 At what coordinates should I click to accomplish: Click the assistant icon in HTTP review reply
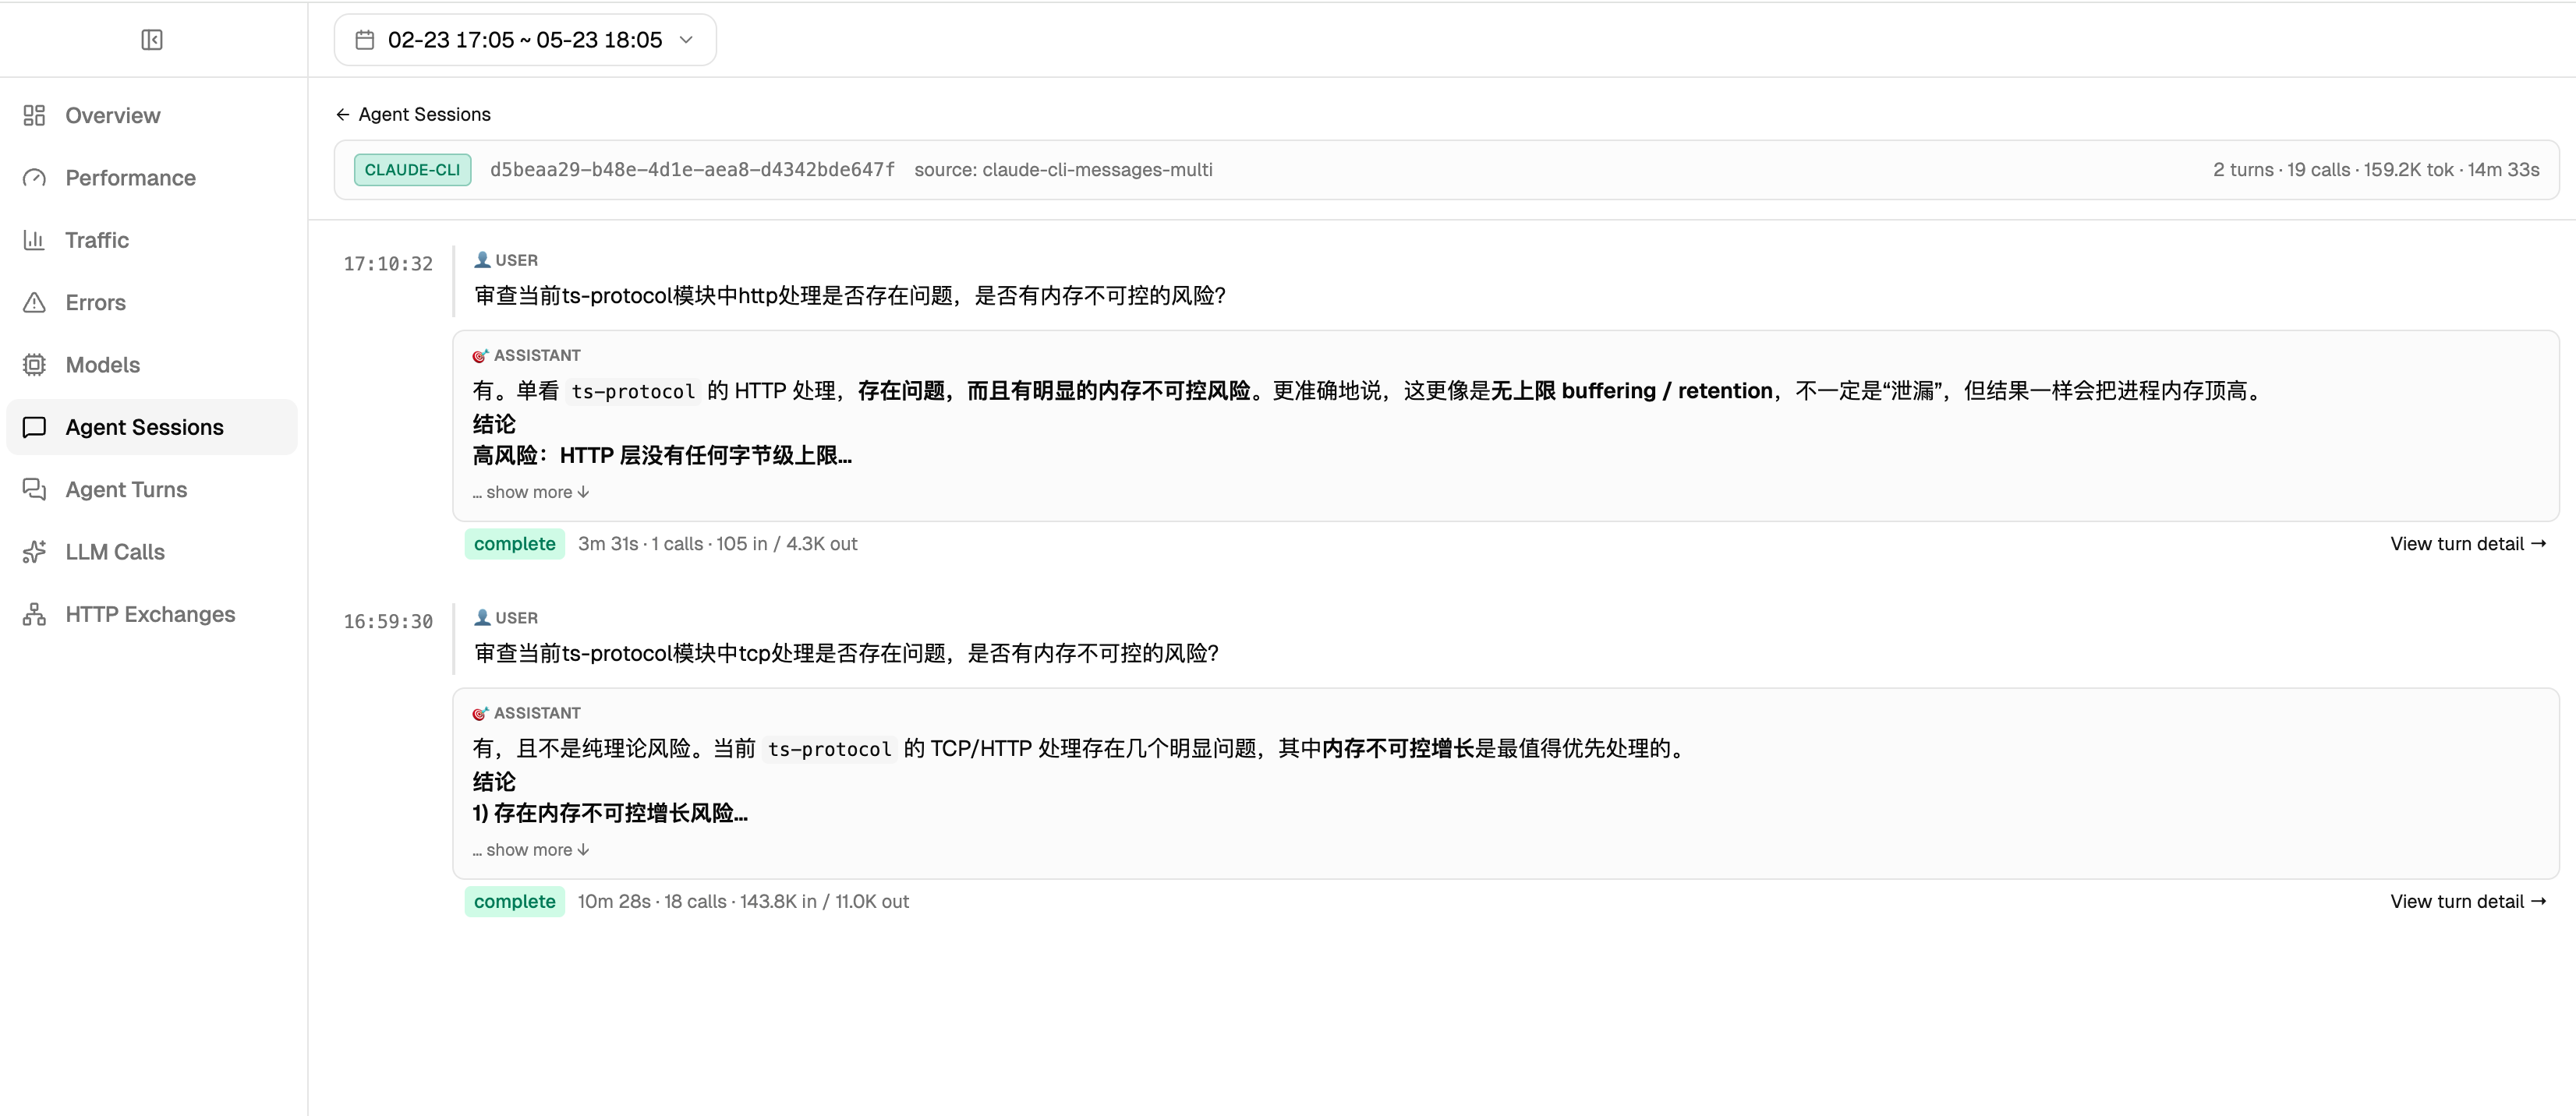coord(480,355)
